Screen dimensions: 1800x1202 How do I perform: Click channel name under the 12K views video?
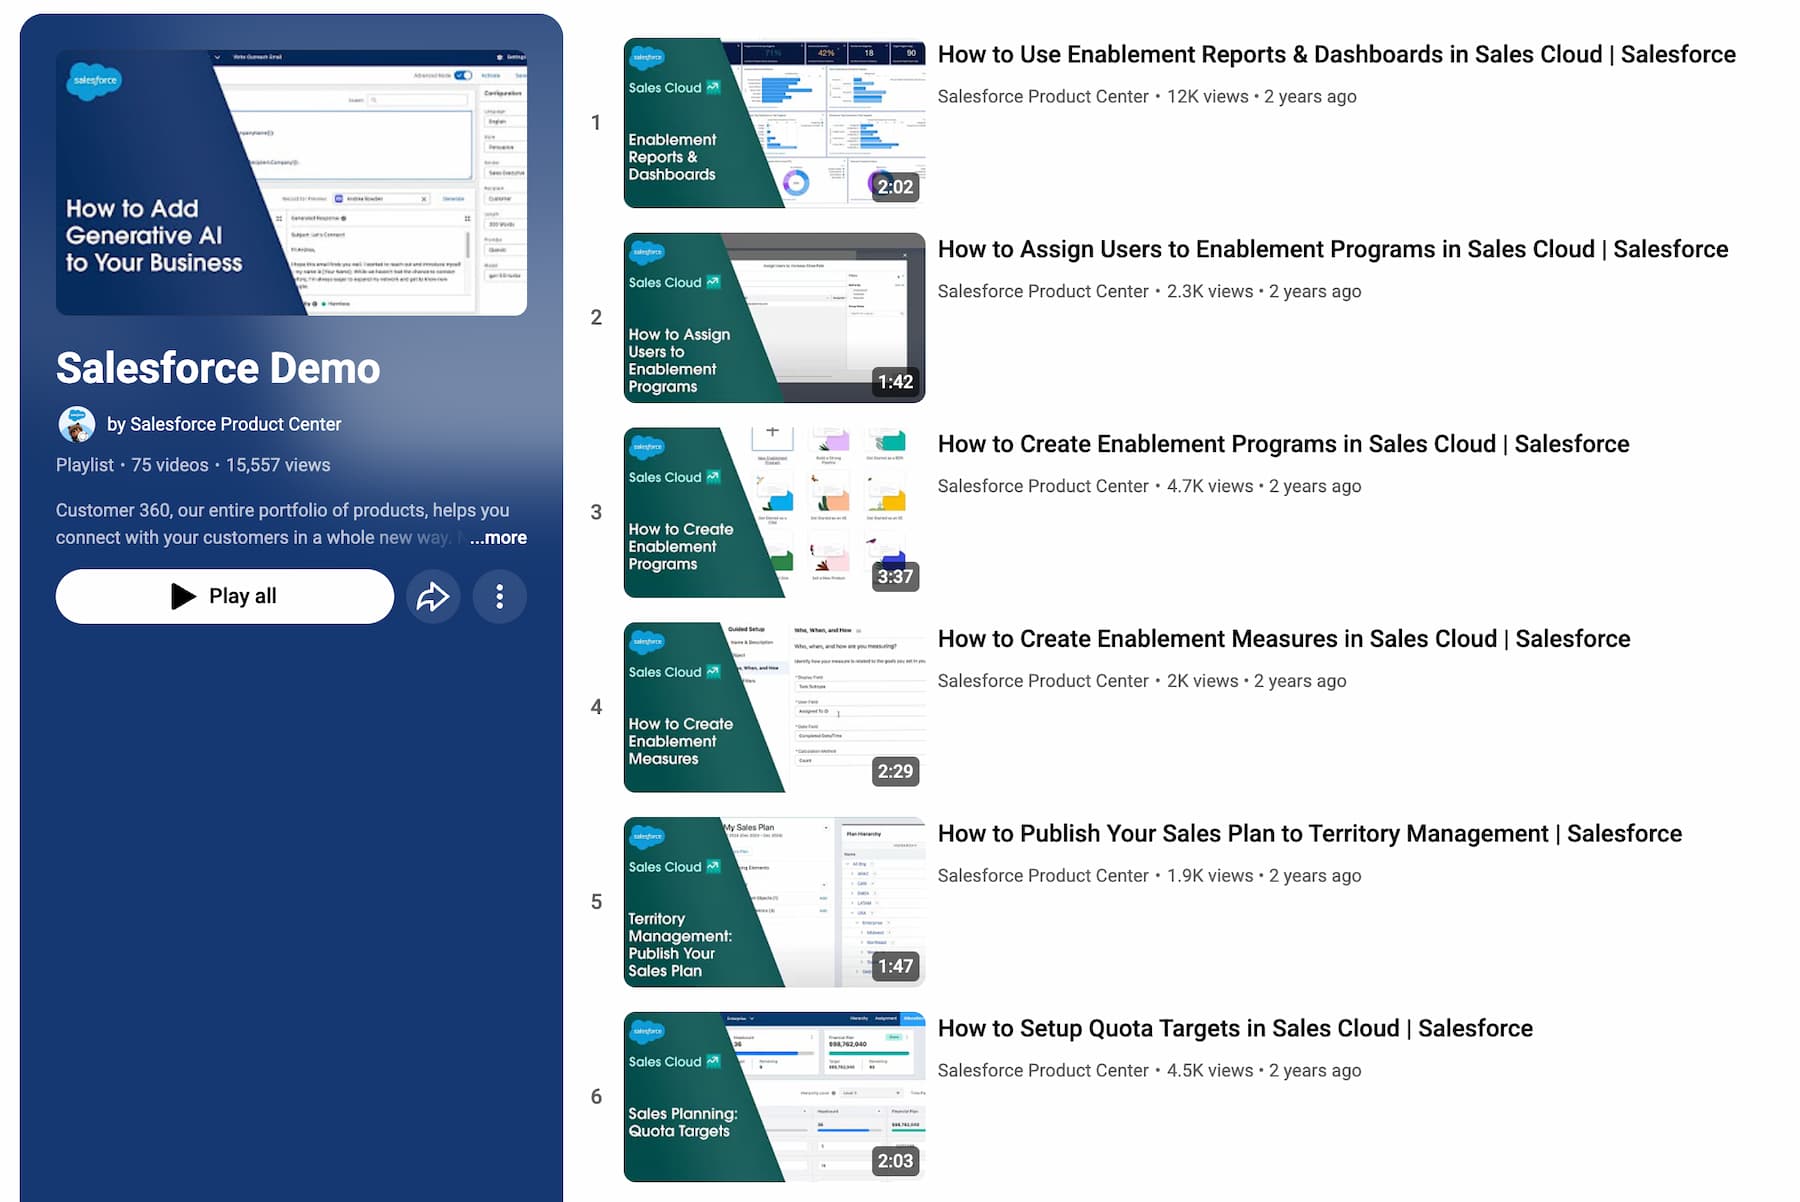point(1042,97)
